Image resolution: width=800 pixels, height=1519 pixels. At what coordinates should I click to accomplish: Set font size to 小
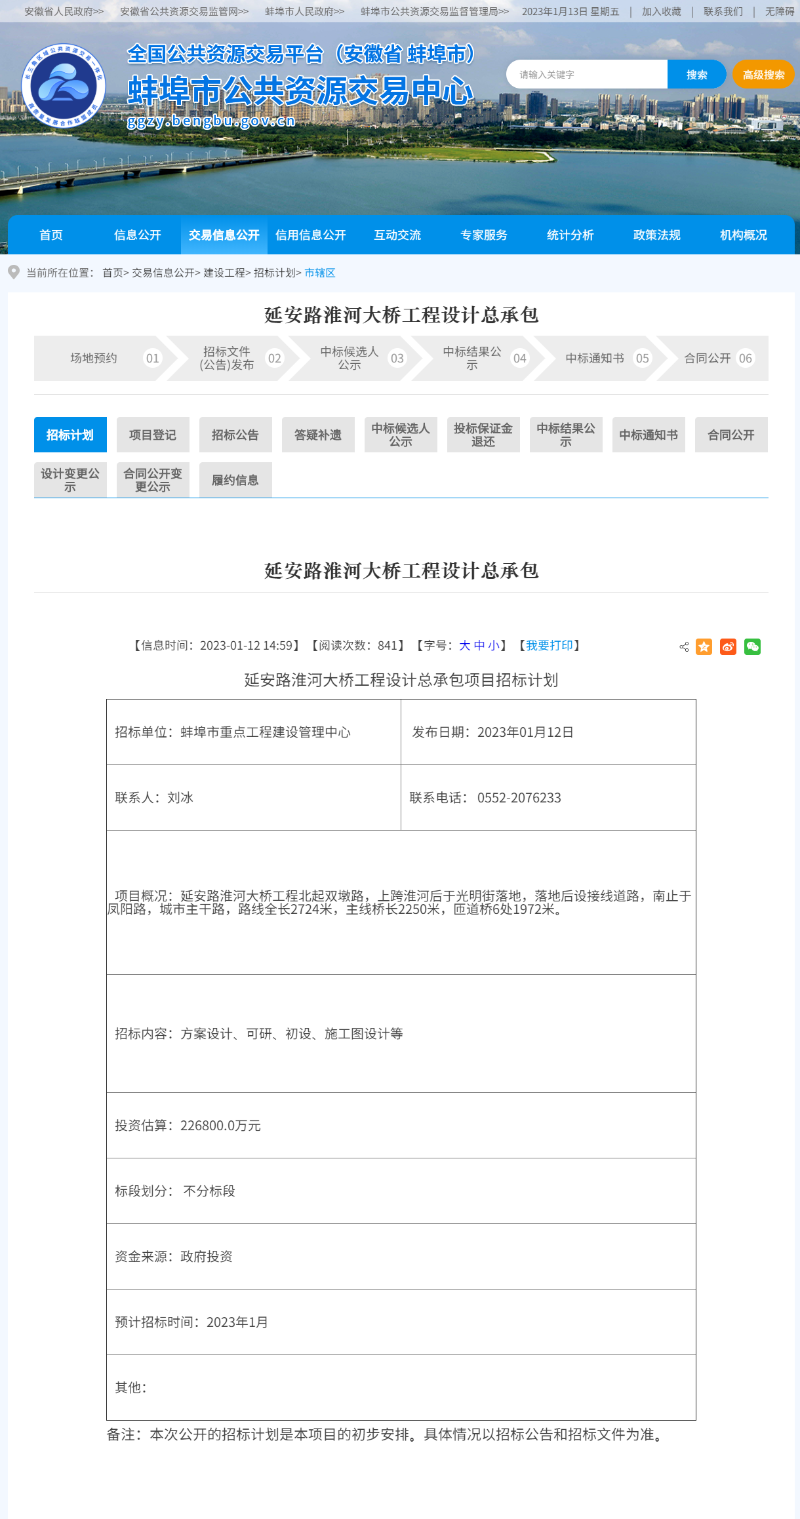(x=494, y=646)
